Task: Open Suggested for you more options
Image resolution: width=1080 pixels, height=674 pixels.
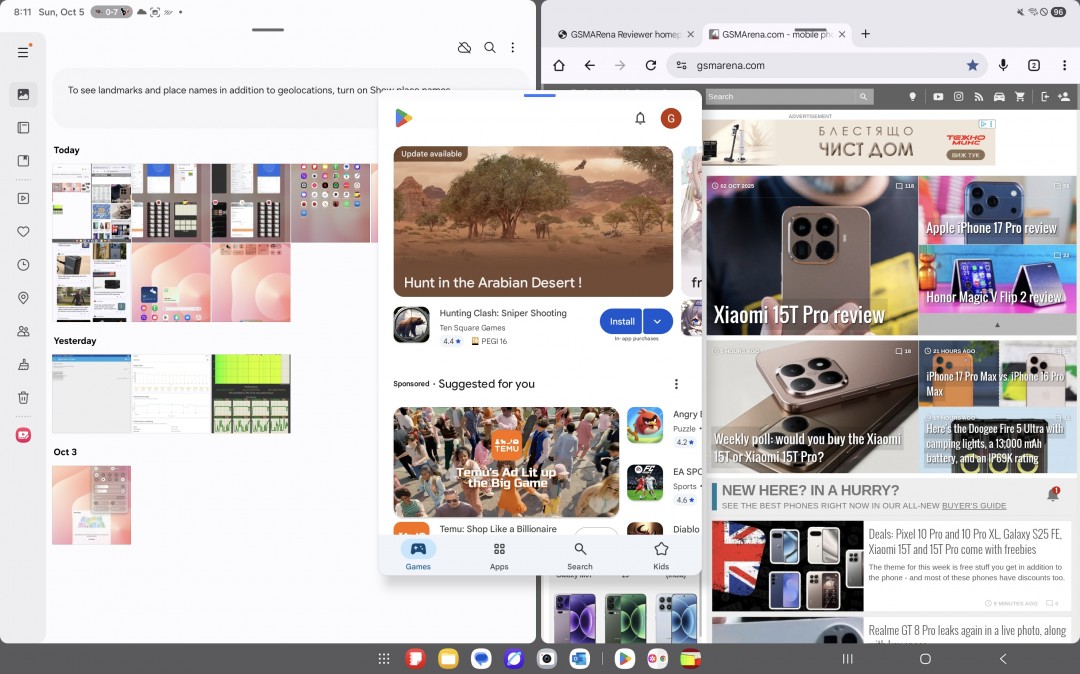Action: pos(676,384)
